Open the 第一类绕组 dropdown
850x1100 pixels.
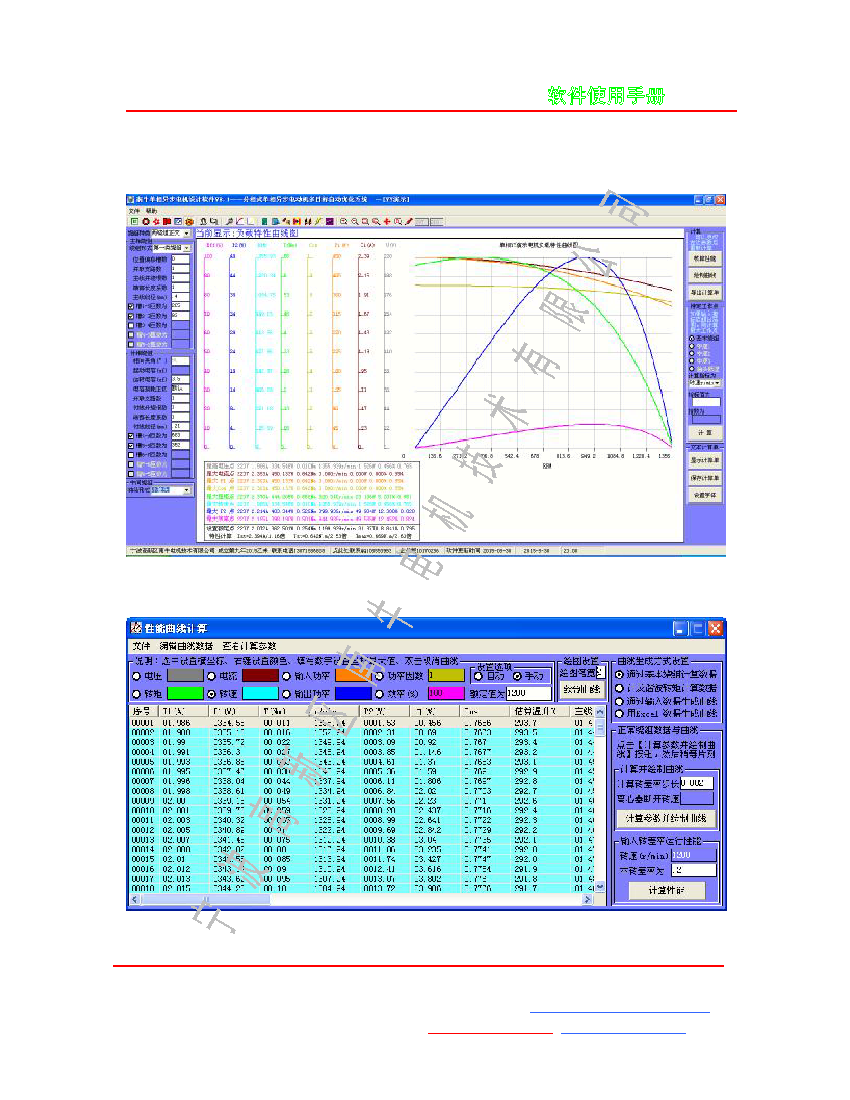[187, 248]
